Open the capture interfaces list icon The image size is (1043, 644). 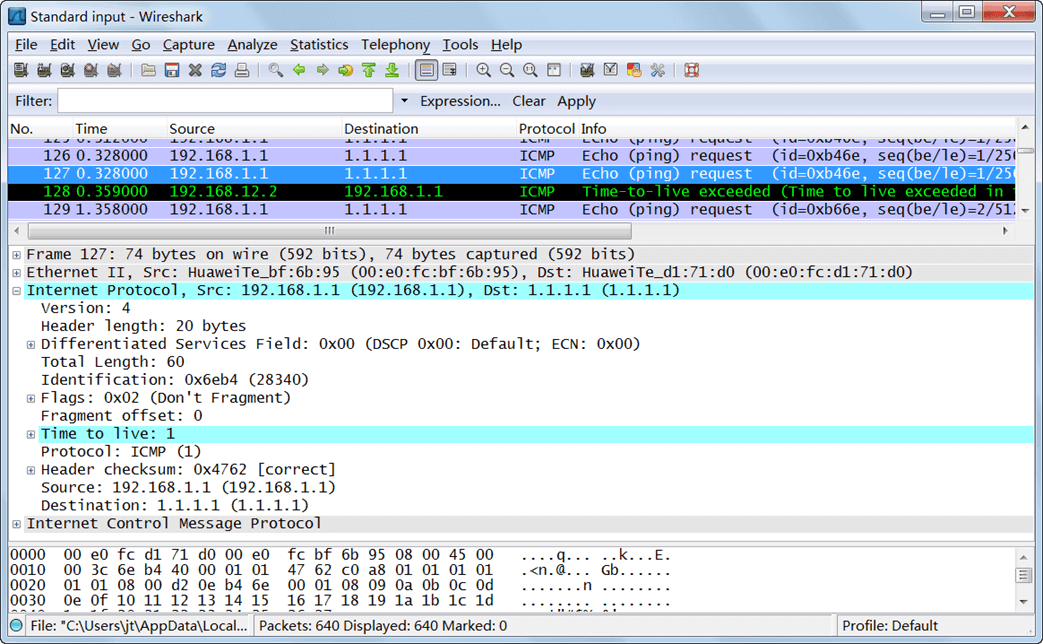point(21,70)
